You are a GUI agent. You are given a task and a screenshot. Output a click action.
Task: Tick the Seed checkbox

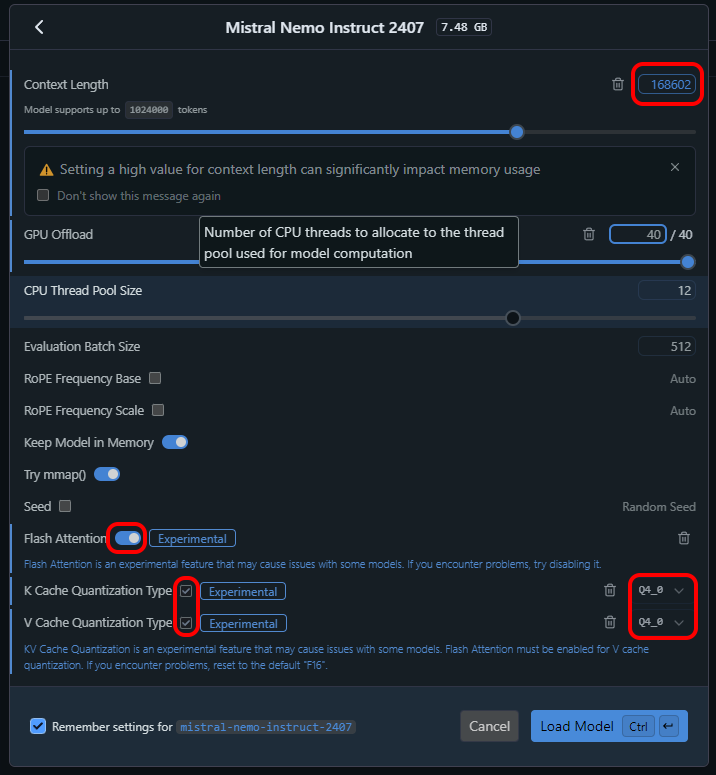pyautogui.click(x=65, y=506)
